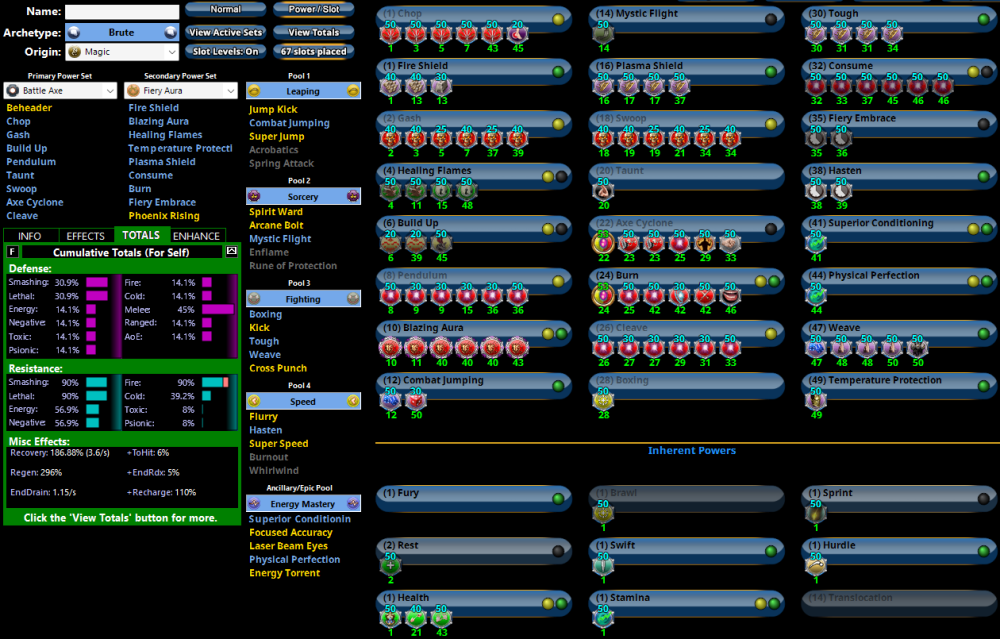Image resolution: width=1000 pixels, height=639 pixels.
Task: Click the Slot Levels: On button
Action: (225, 52)
